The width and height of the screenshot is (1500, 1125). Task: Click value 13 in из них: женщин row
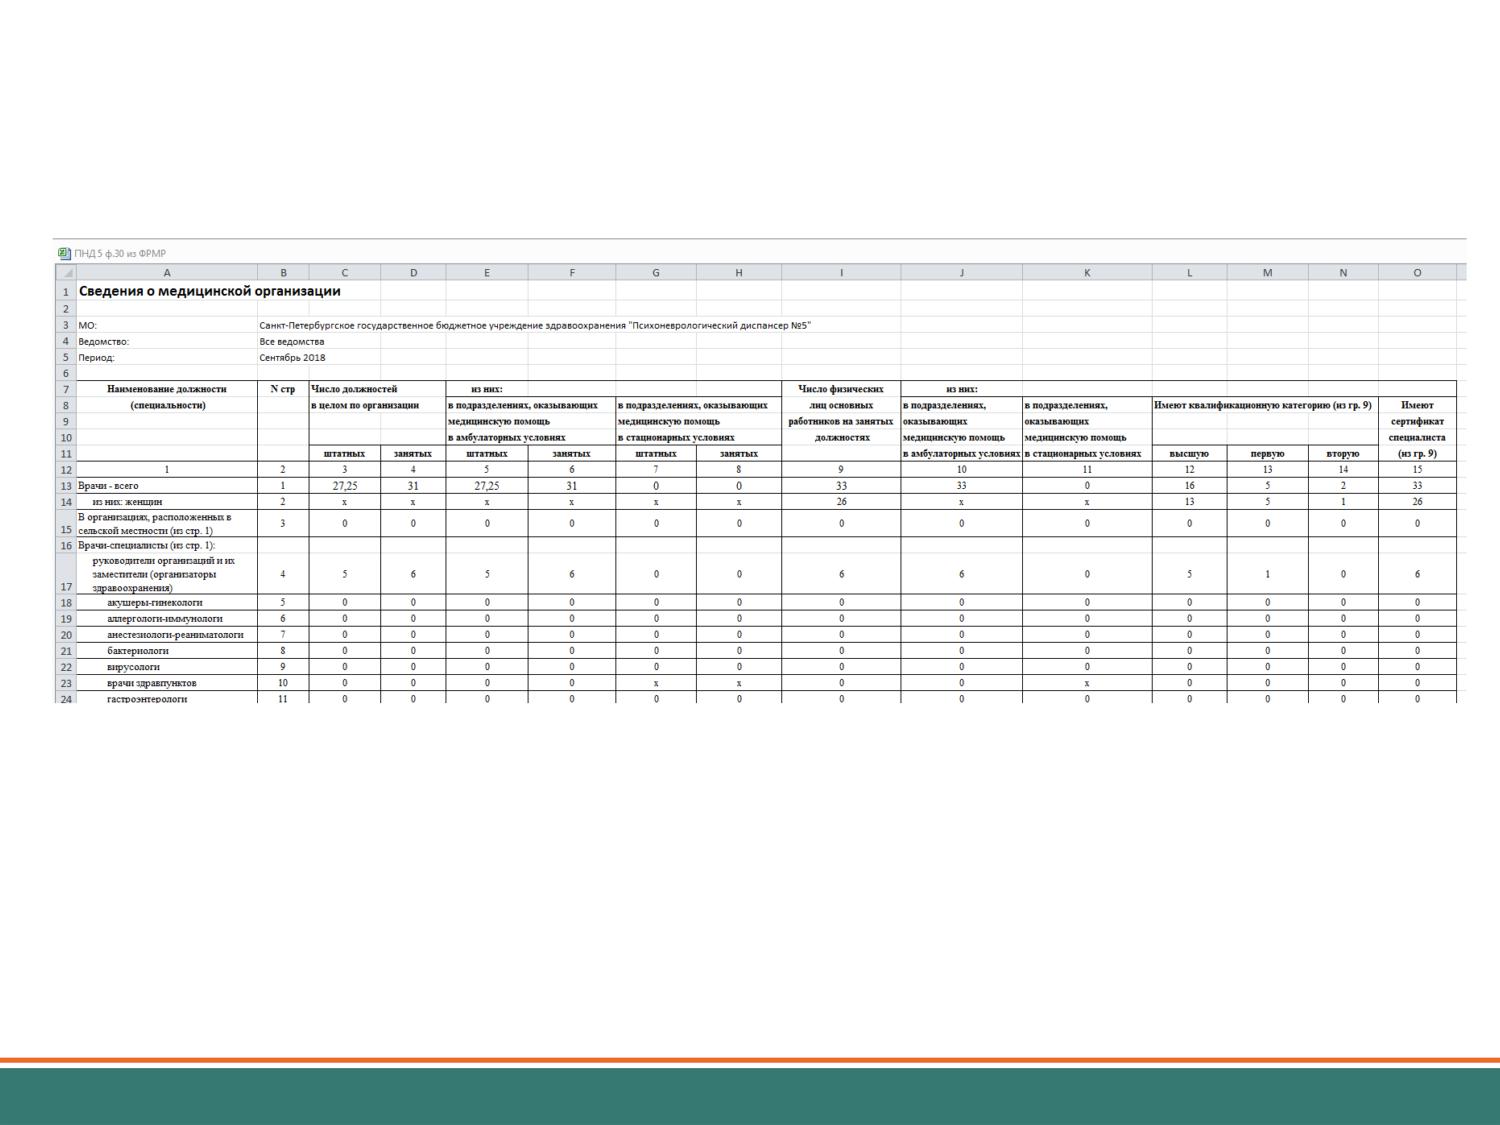tap(1190, 502)
